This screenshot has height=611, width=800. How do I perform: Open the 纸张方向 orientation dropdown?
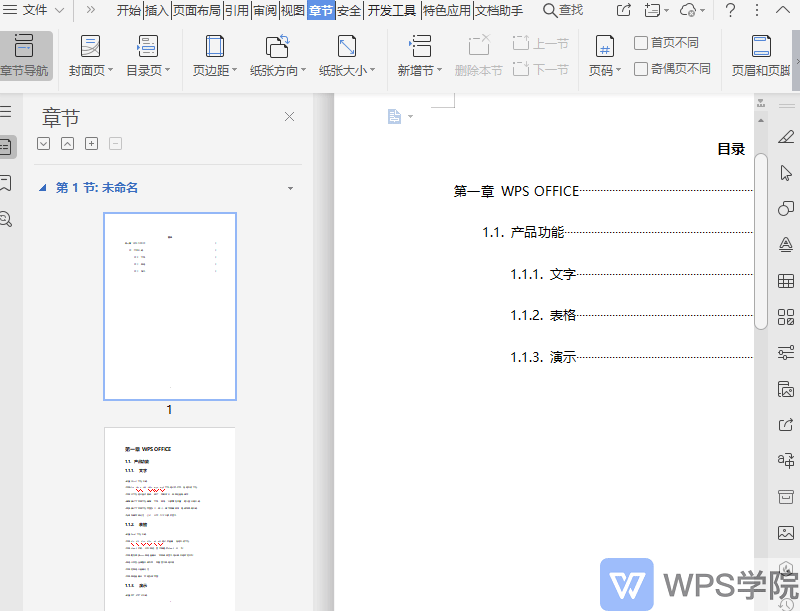coord(278,56)
